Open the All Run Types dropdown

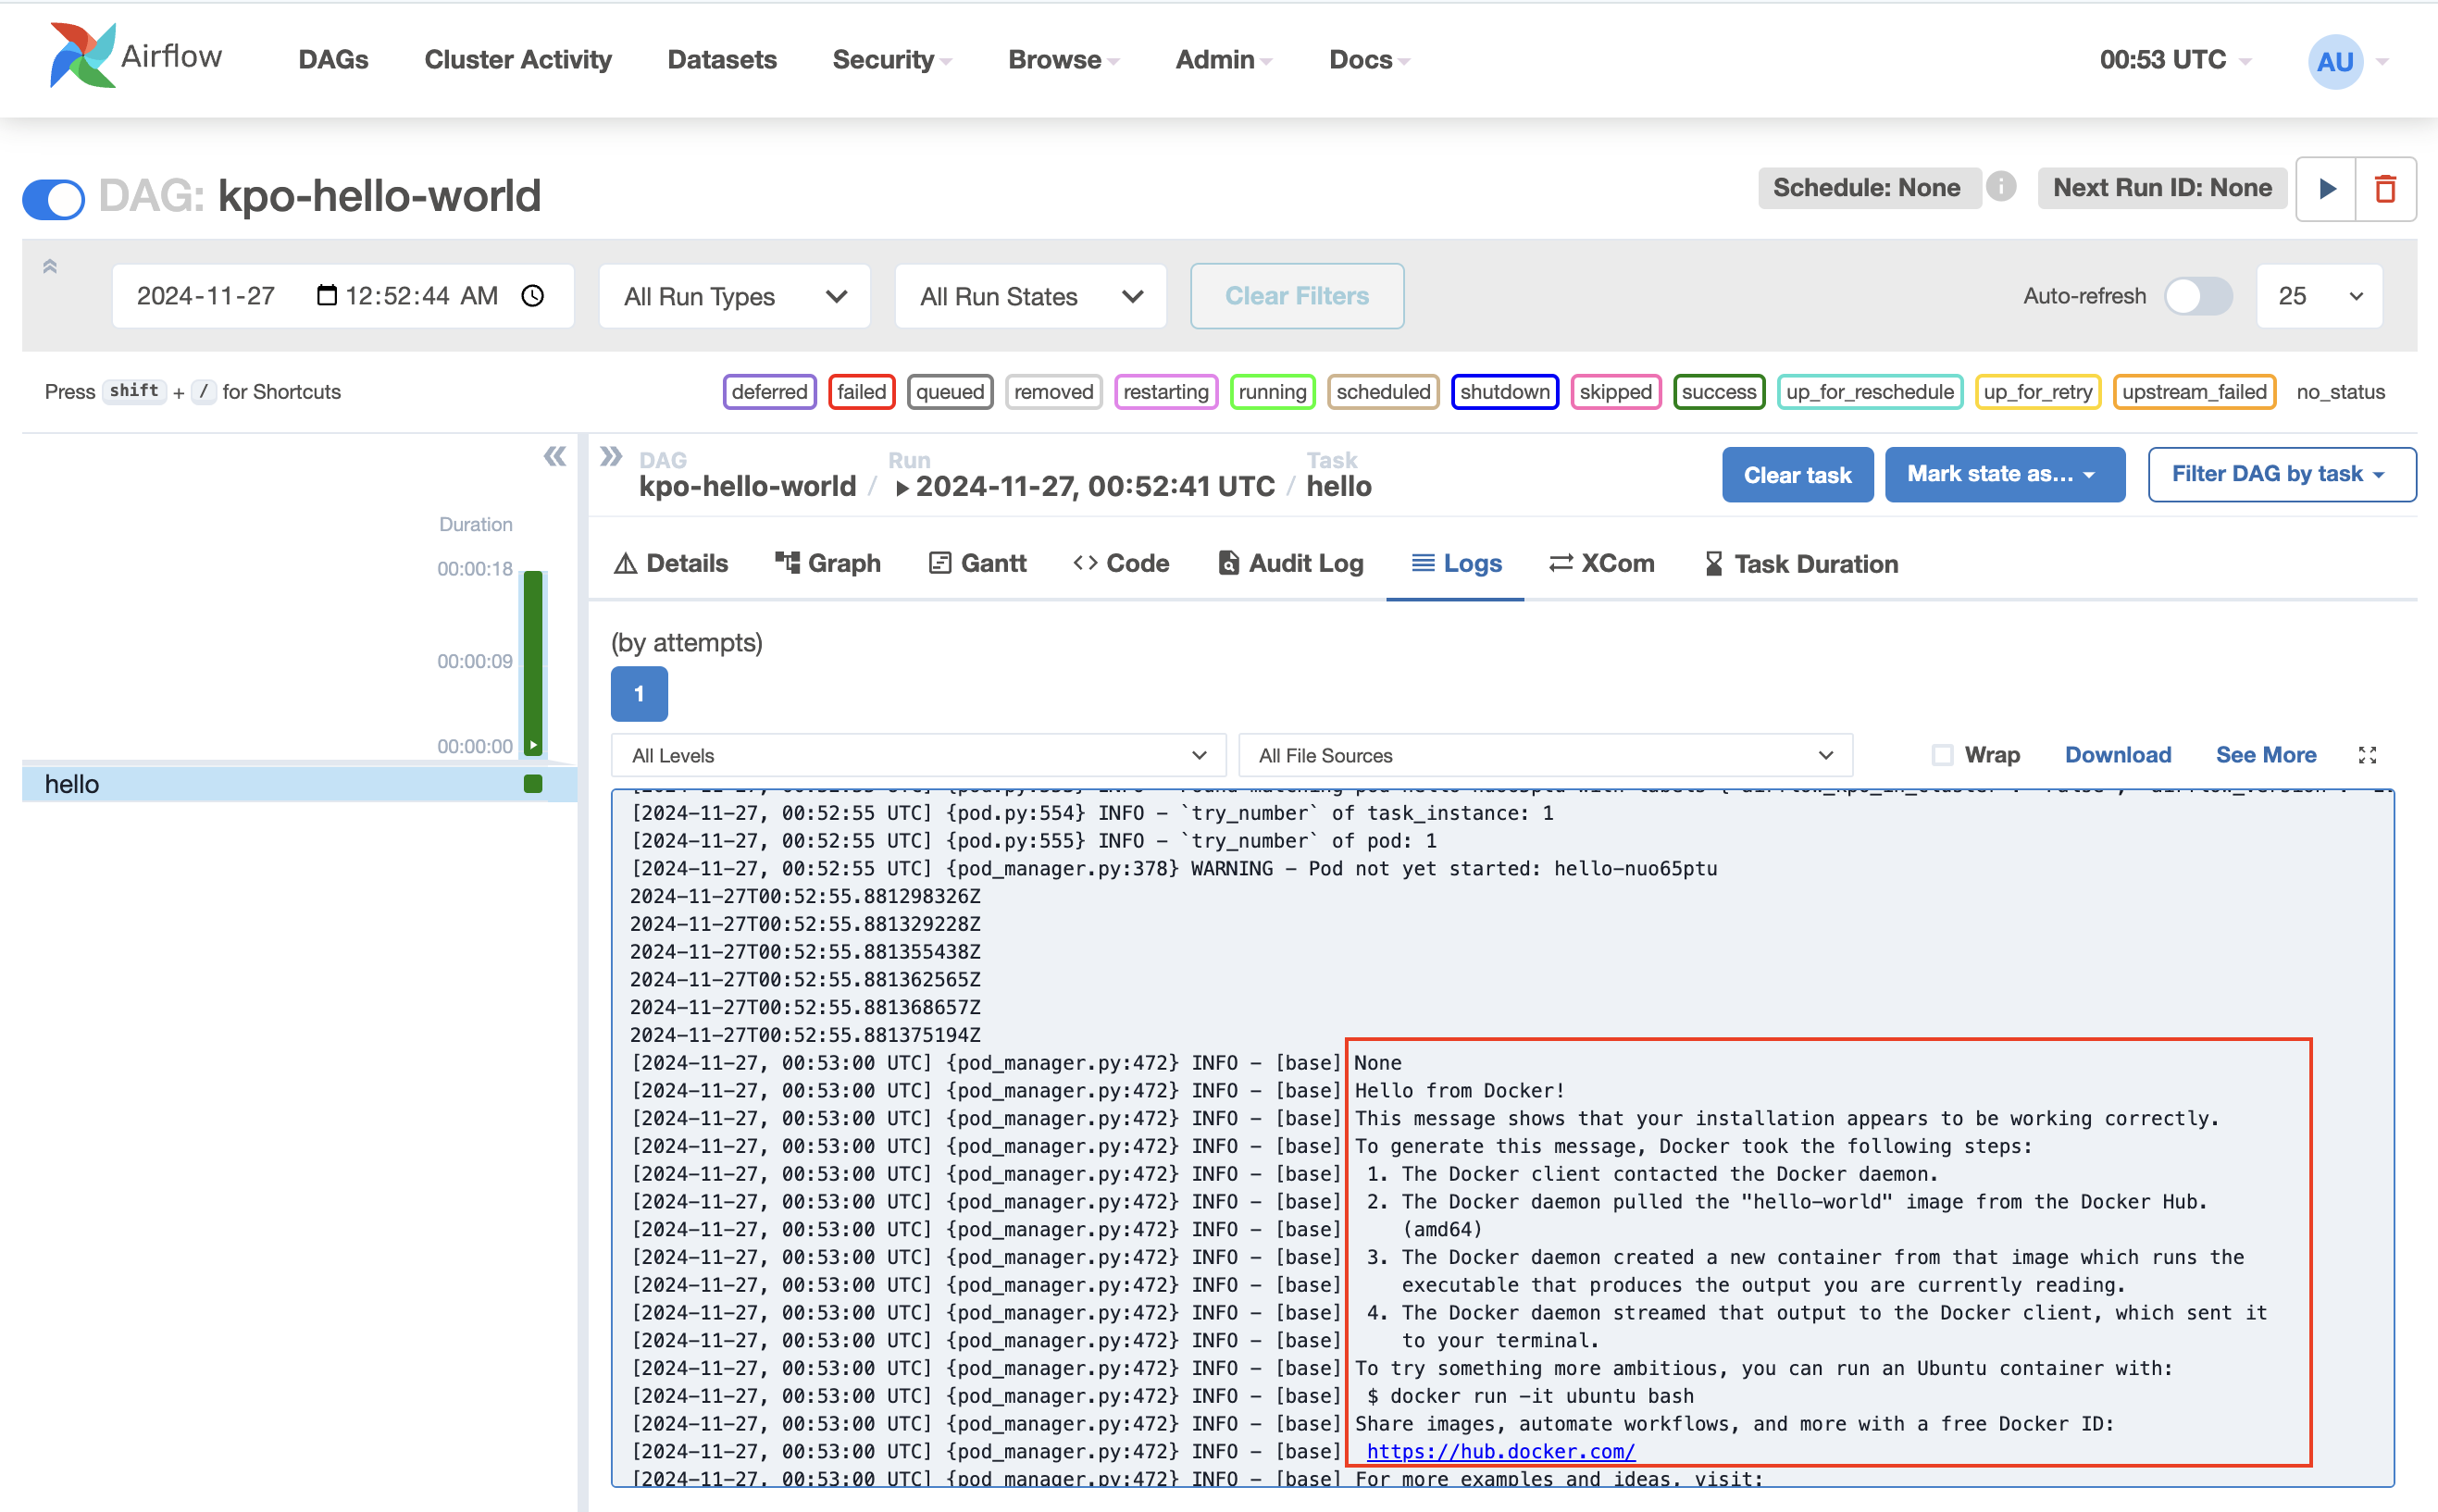(735, 296)
